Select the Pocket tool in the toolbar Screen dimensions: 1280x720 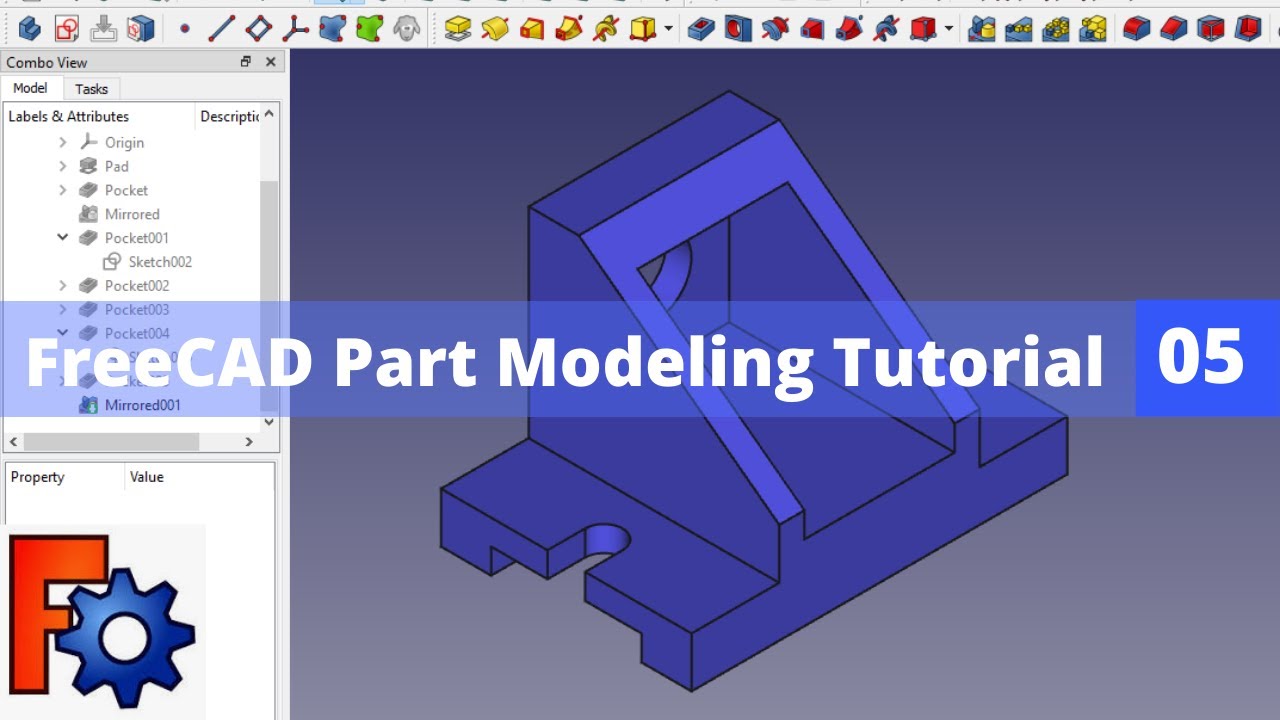coord(701,28)
